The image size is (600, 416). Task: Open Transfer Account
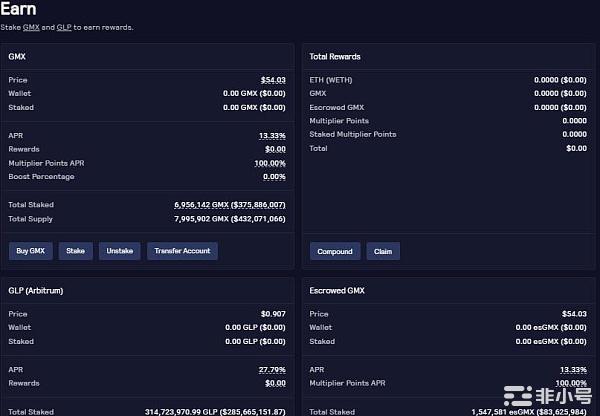tap(182, 251)
